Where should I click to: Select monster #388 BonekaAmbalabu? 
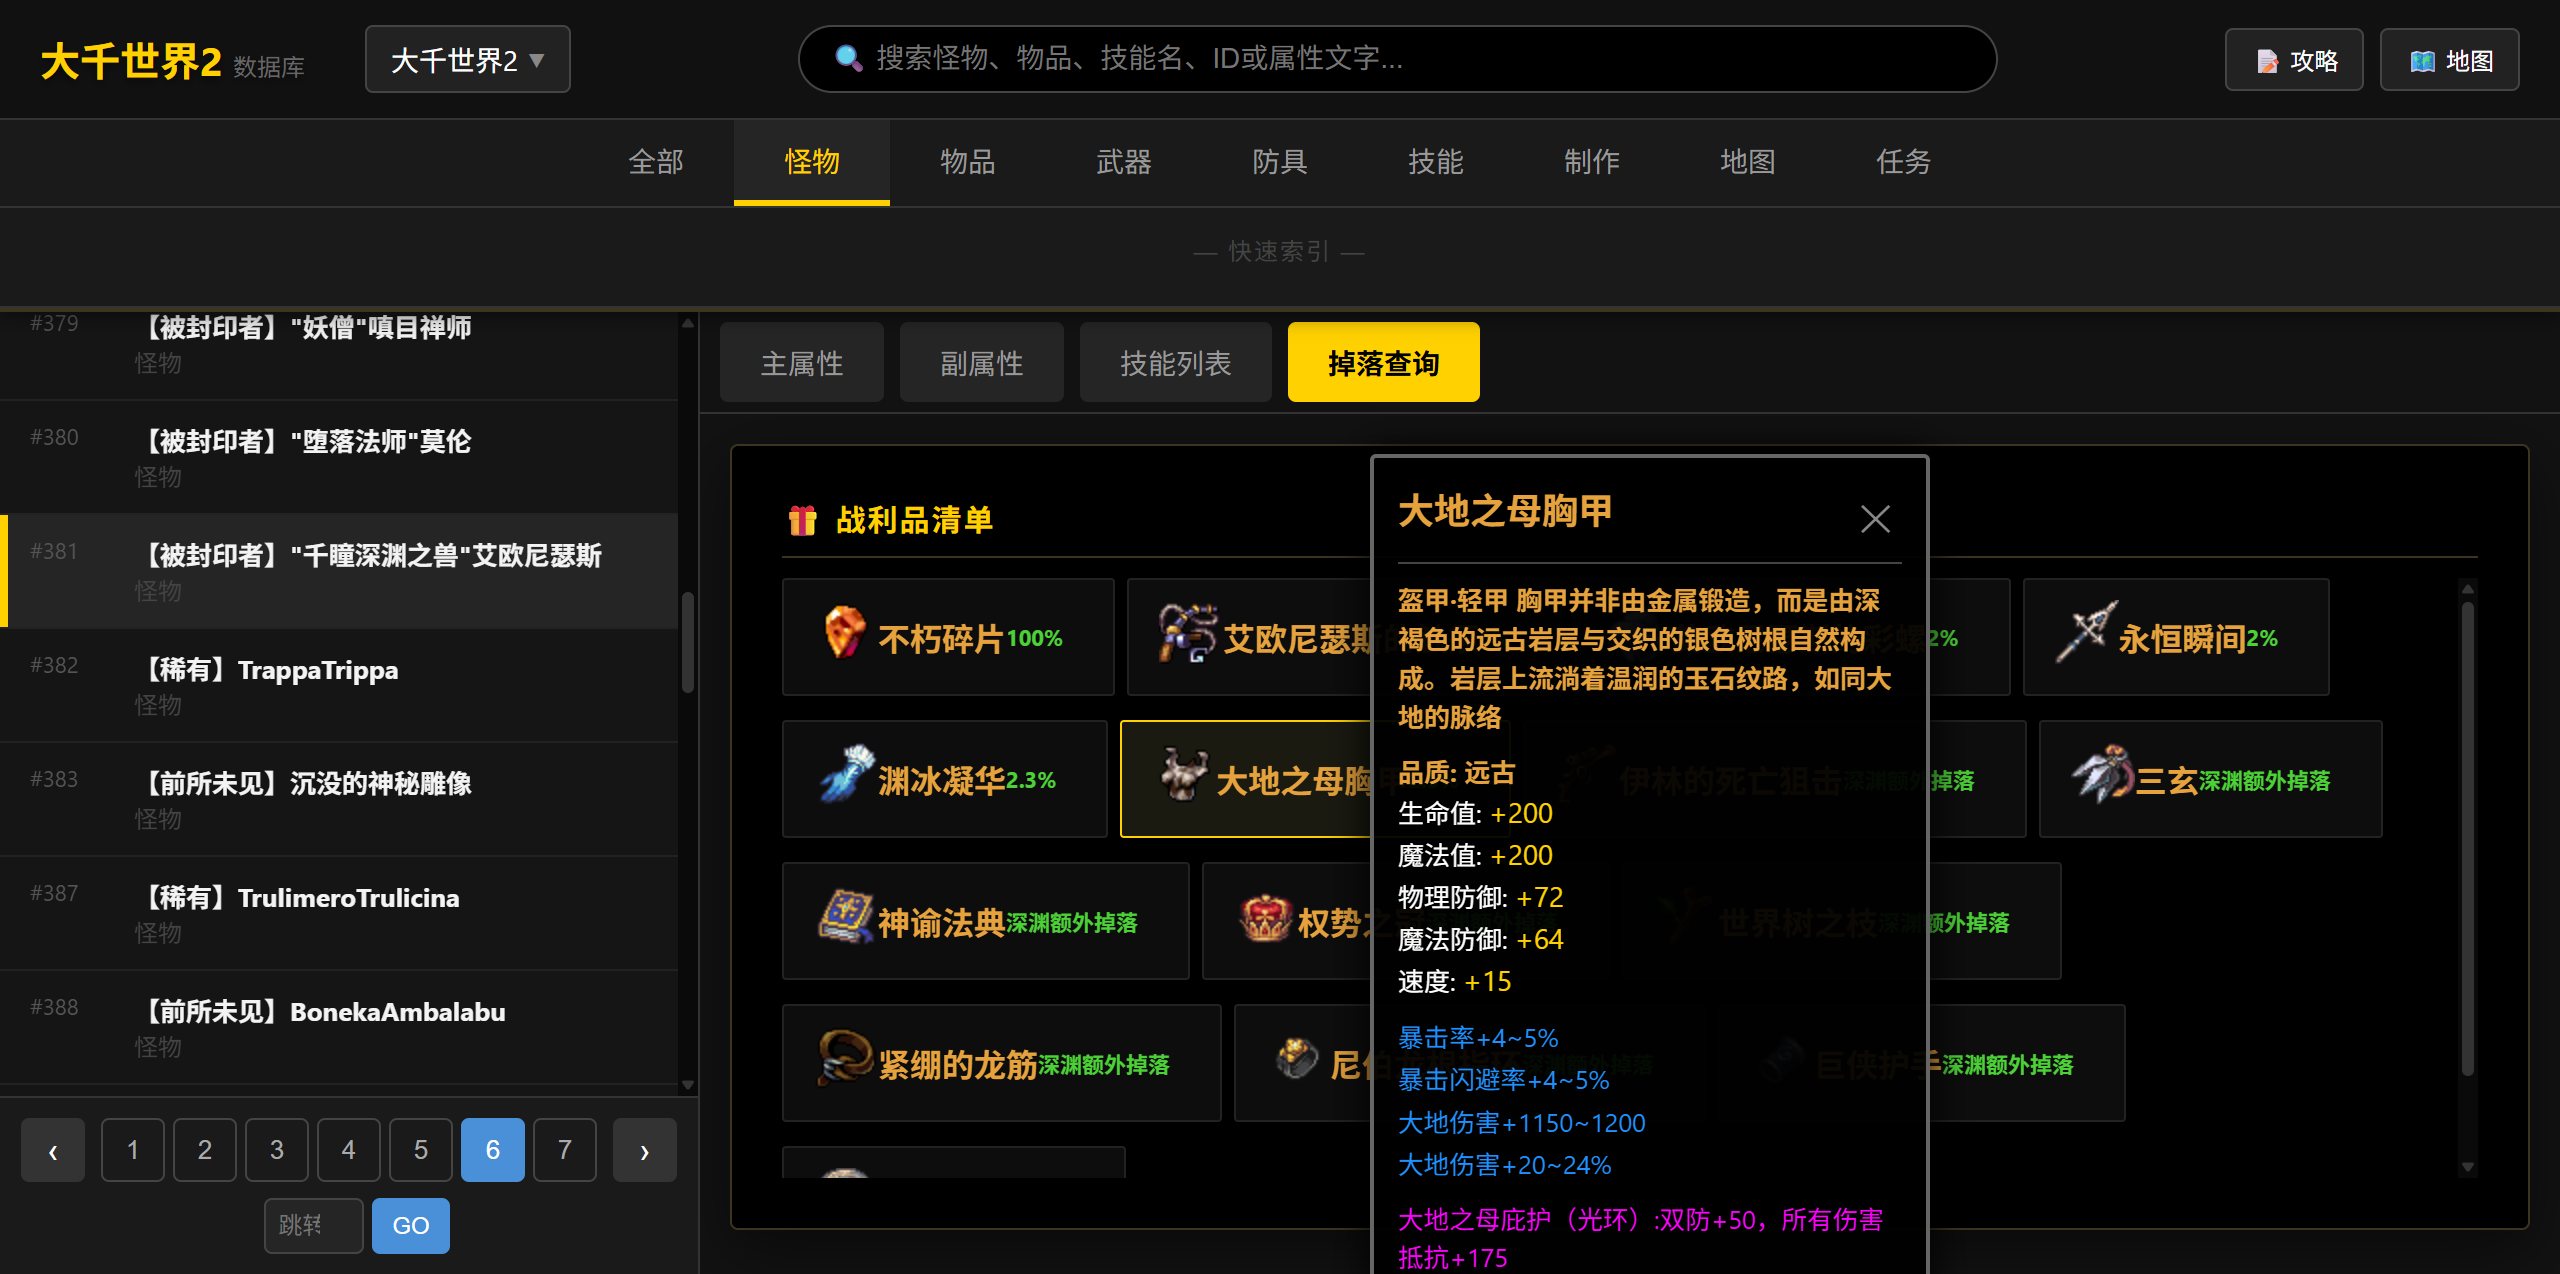339,1027
